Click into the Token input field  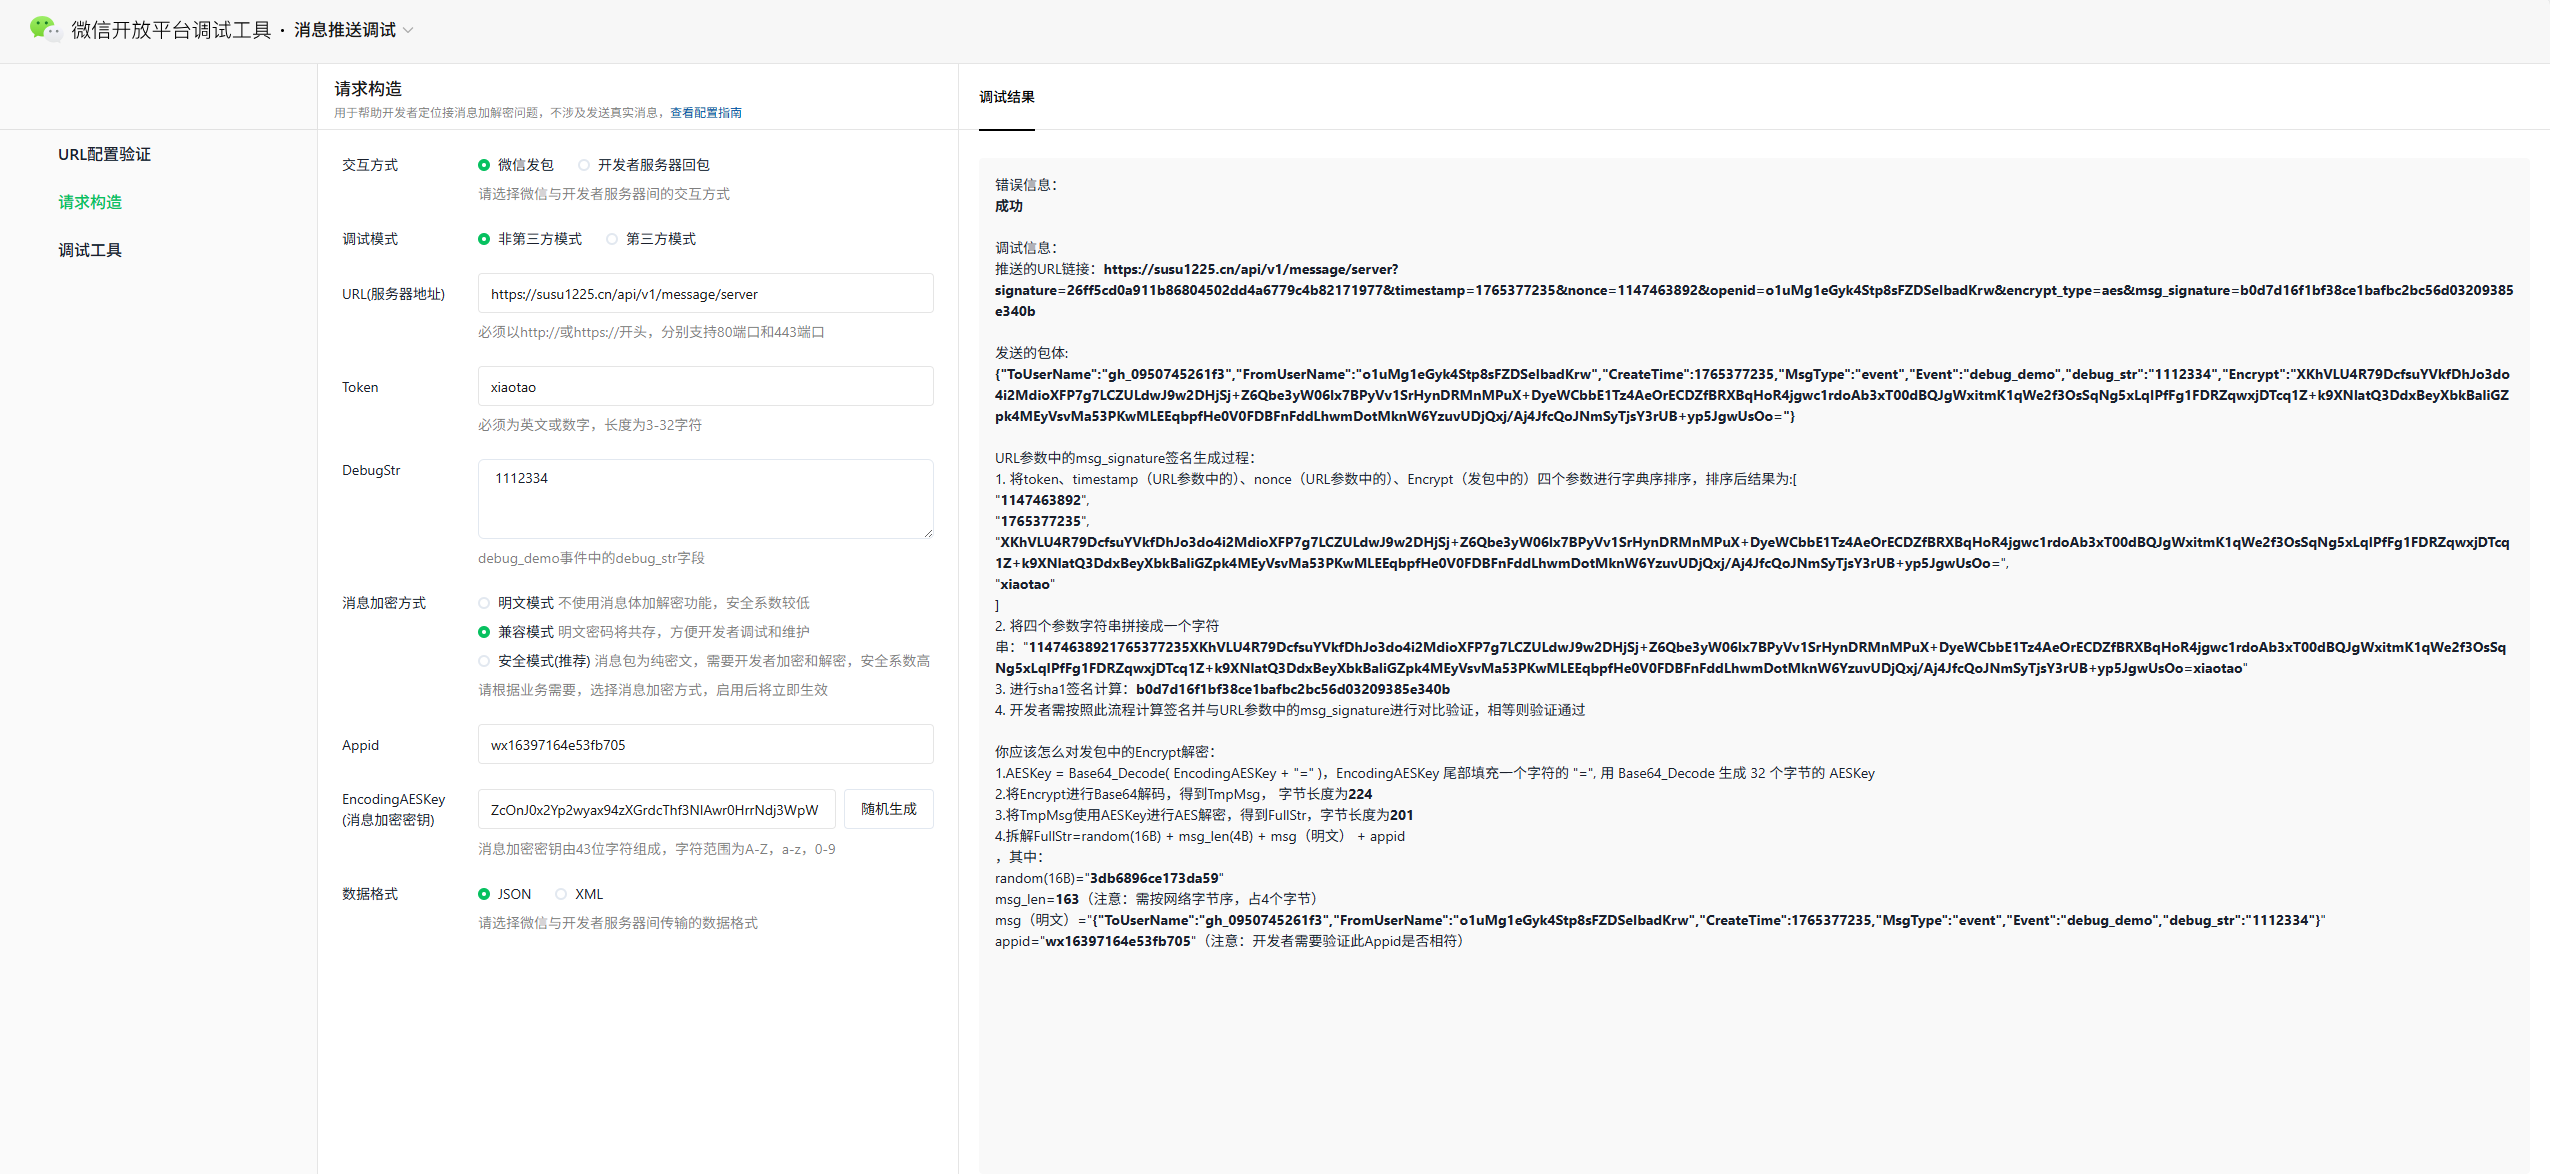(x=705, y=387)
